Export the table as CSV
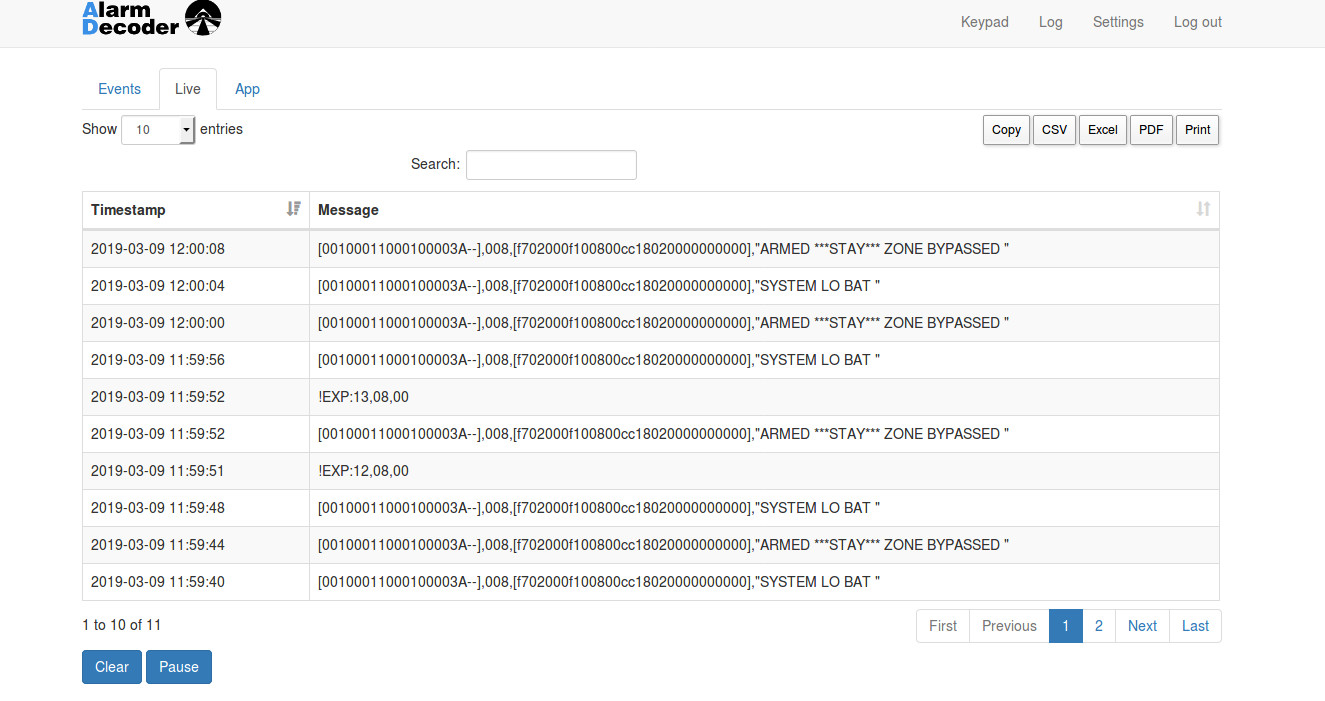Screen dimensions: 1325x701 coord(1054,130)
